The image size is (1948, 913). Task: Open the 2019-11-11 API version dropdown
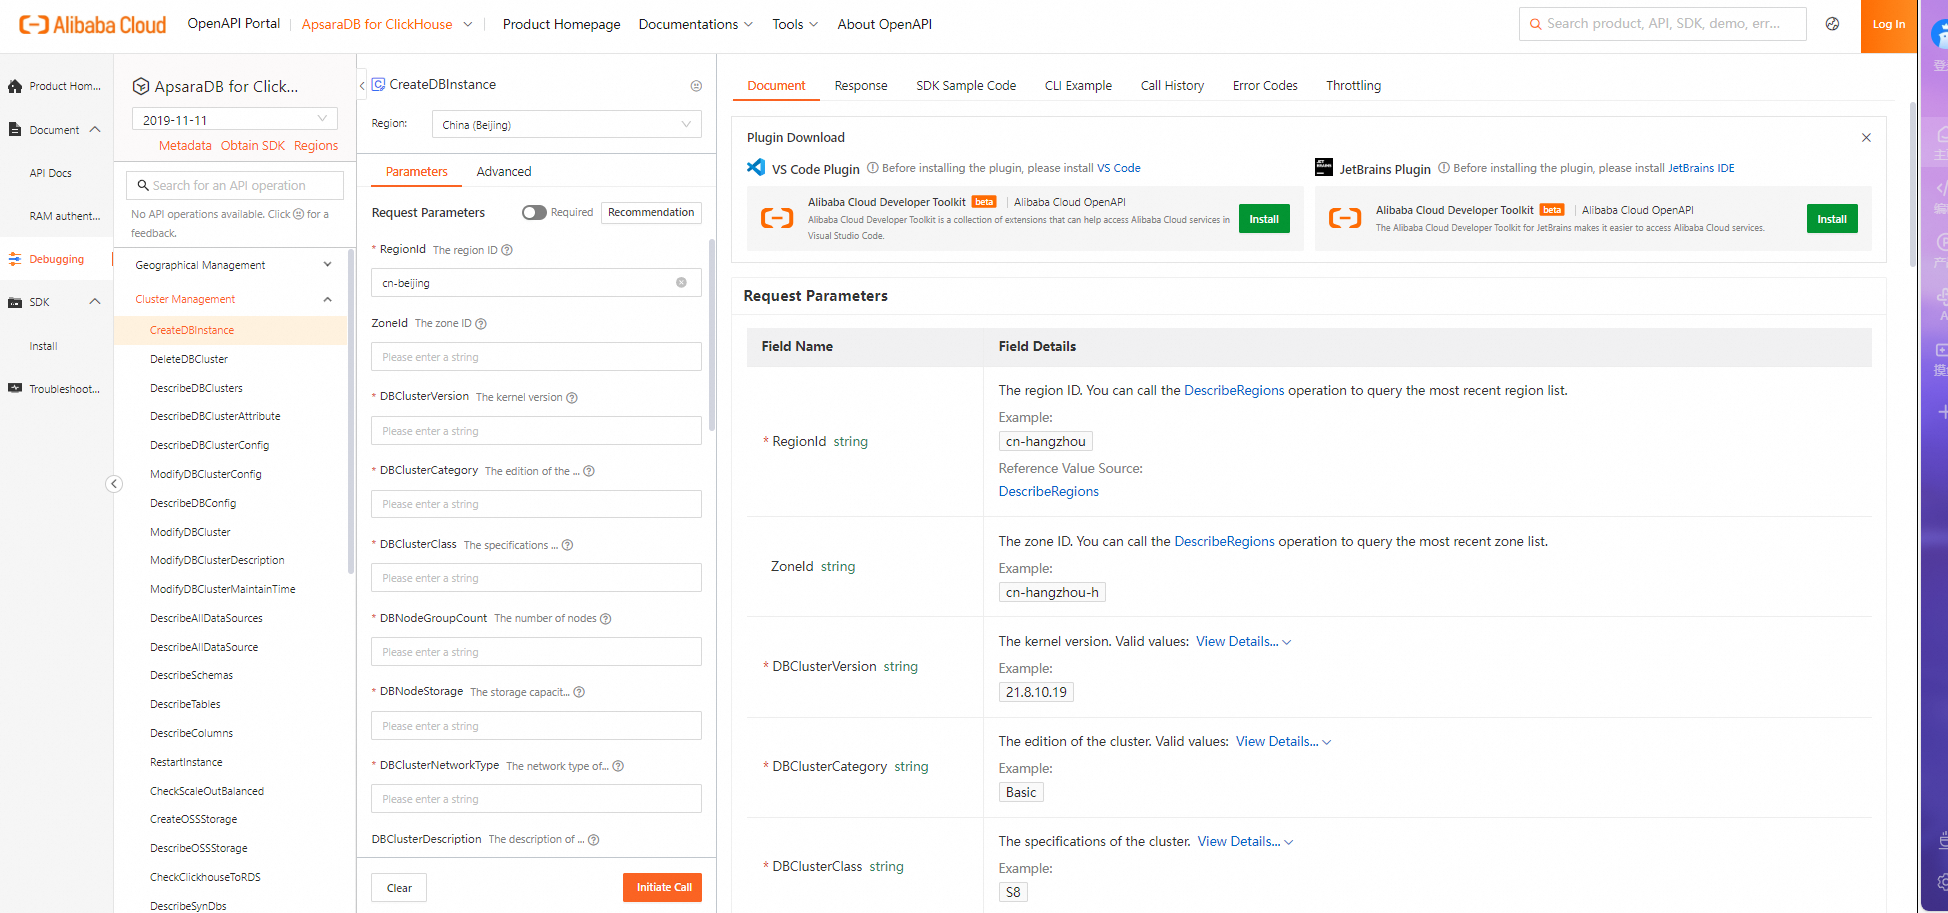234,119
